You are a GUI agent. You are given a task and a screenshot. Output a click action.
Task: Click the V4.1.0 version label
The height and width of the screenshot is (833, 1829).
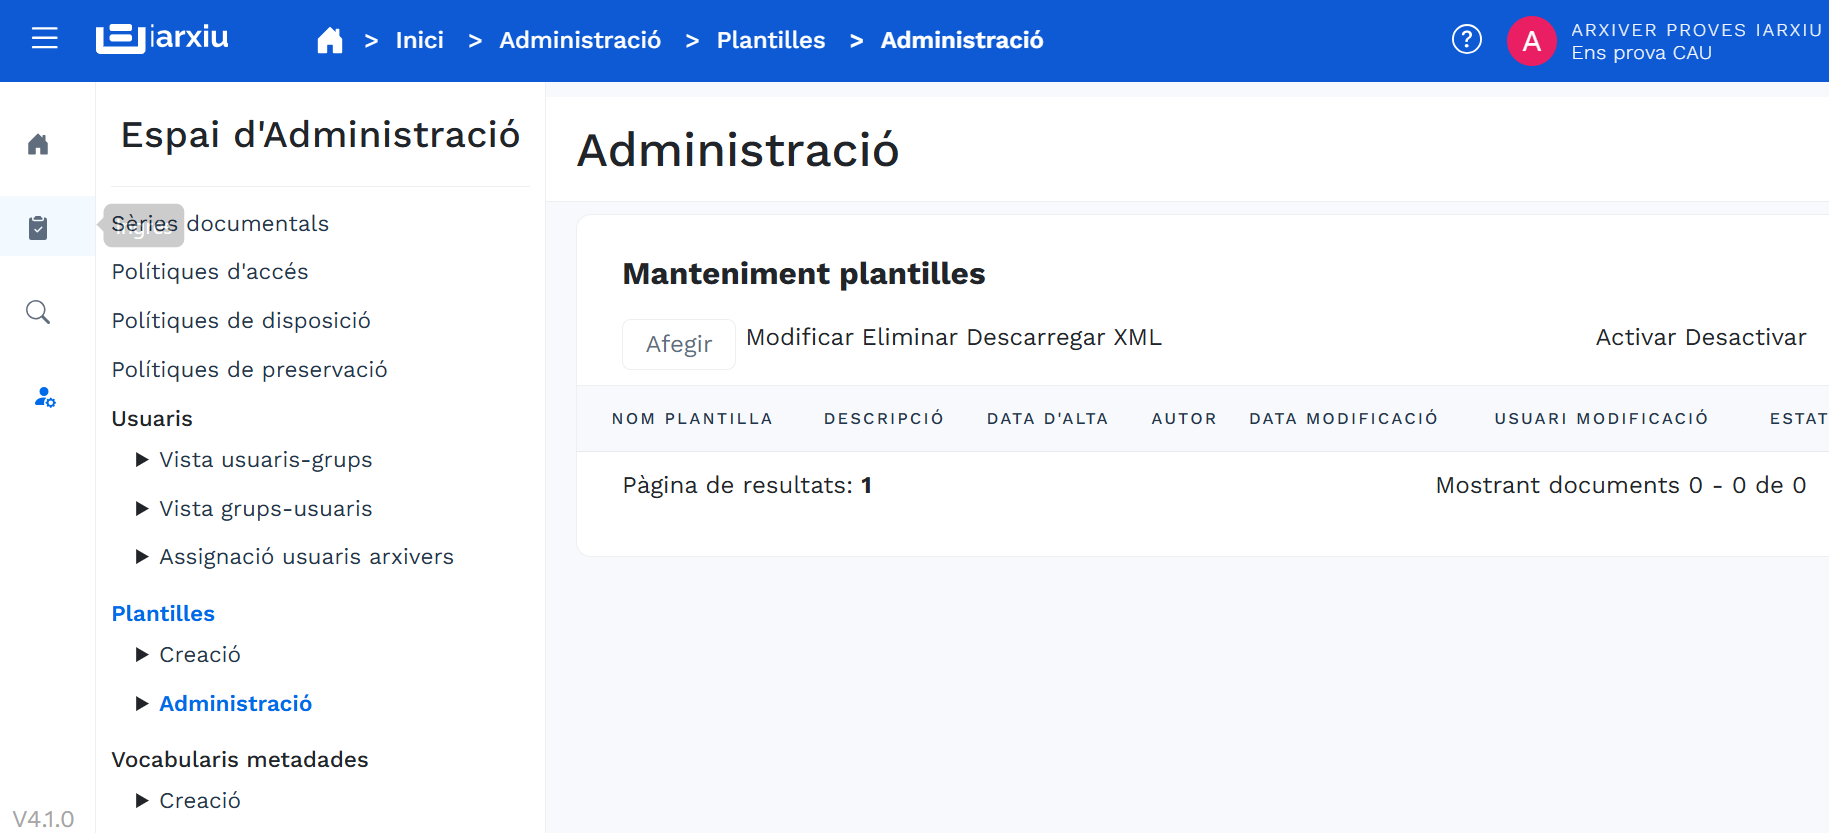click(43, 819)
